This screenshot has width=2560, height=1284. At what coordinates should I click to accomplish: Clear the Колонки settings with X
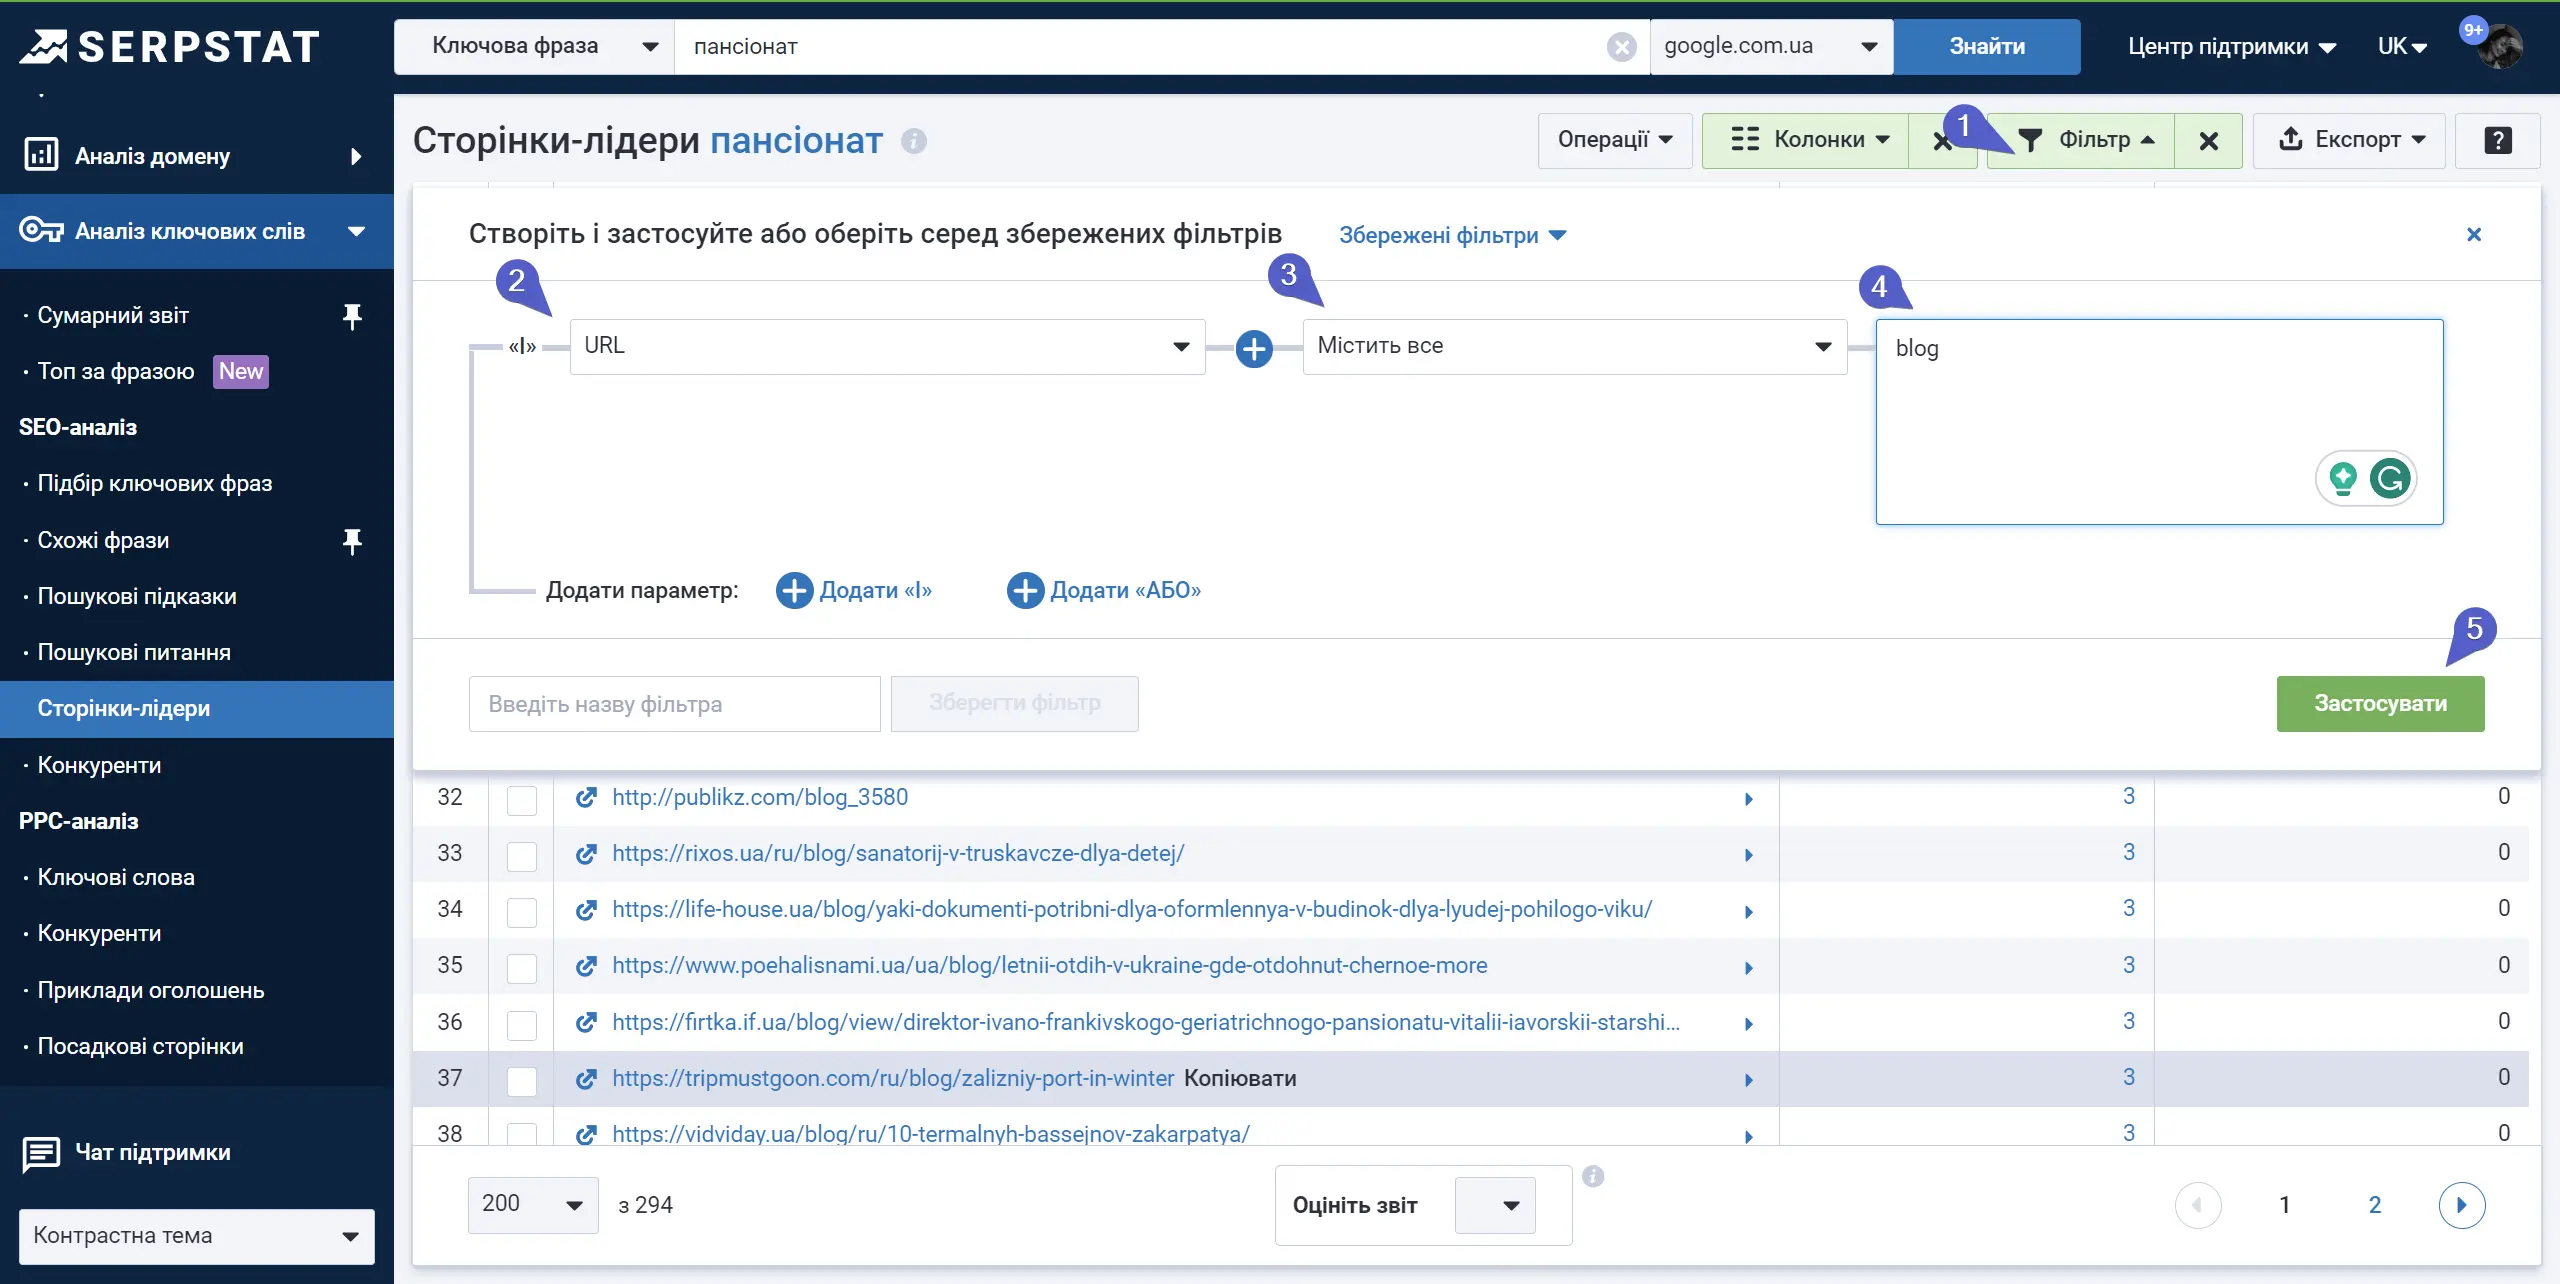pos(1942,141)
